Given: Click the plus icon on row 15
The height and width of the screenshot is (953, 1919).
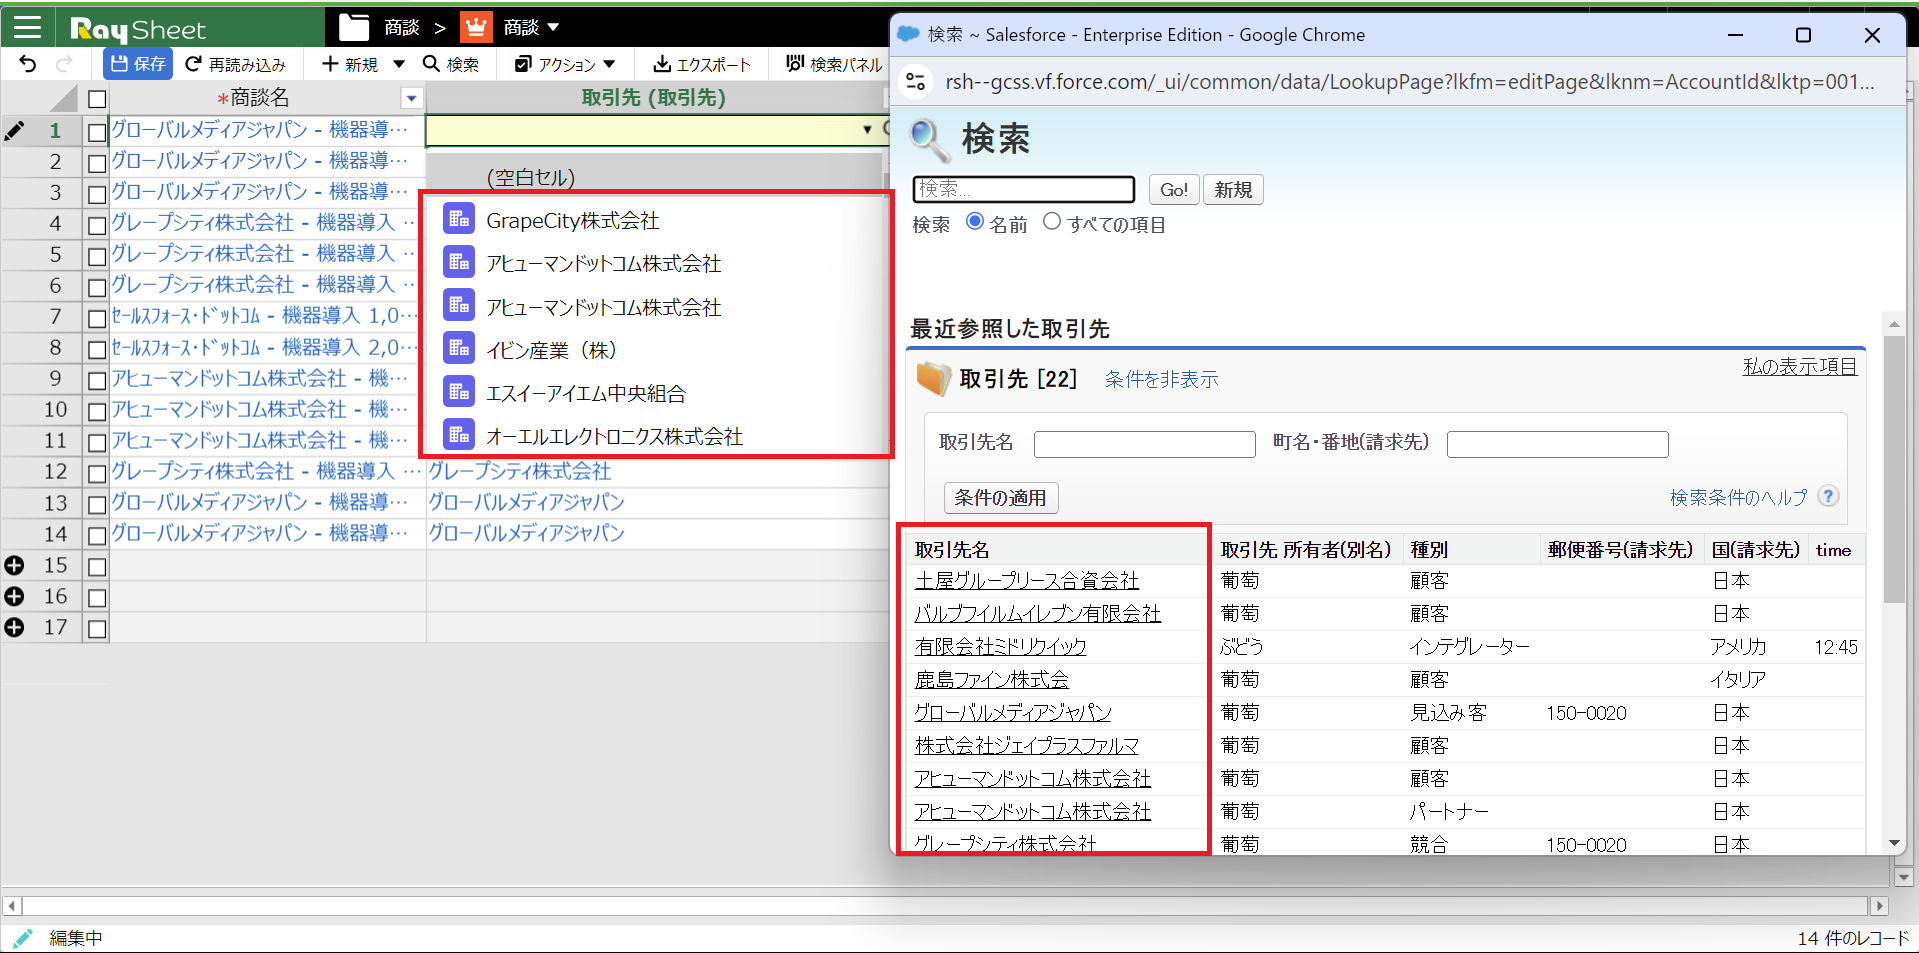Looking at the screenshot, I should pyautogui.click(x=14, y=566).
